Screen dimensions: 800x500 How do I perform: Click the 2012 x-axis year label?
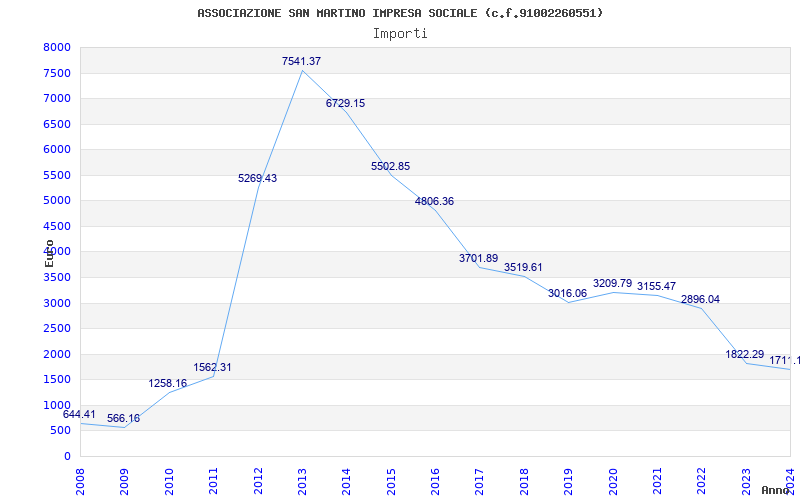click(258, 481)
